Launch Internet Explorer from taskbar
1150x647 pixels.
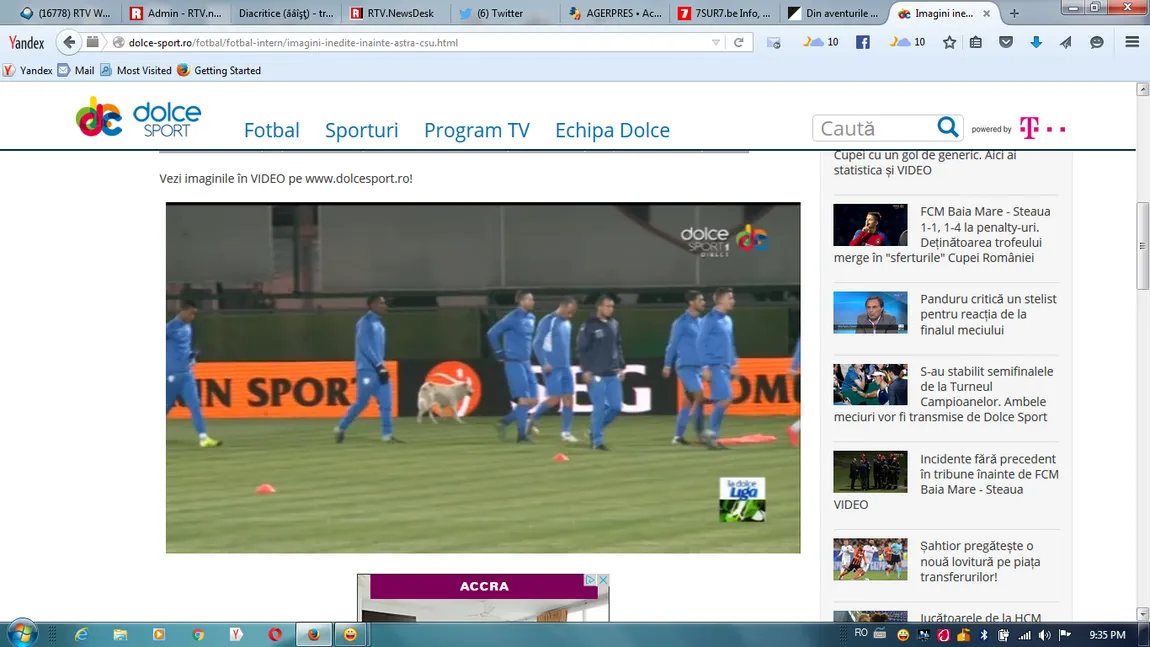pyautogui.click(x=81, y=635)
